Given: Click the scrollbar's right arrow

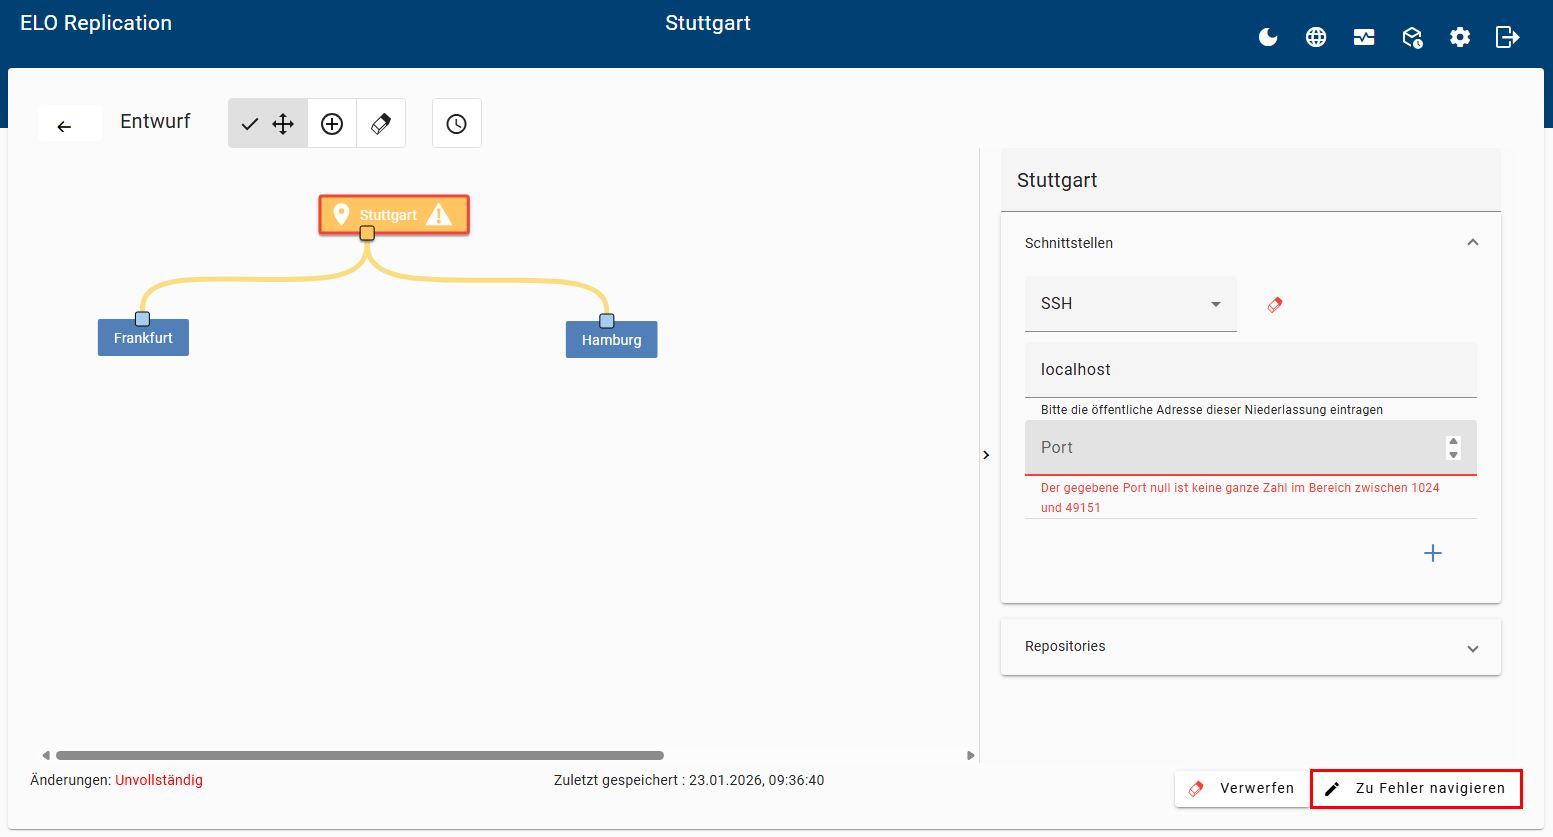Looking at the screenshot, I should pos(970,756).
